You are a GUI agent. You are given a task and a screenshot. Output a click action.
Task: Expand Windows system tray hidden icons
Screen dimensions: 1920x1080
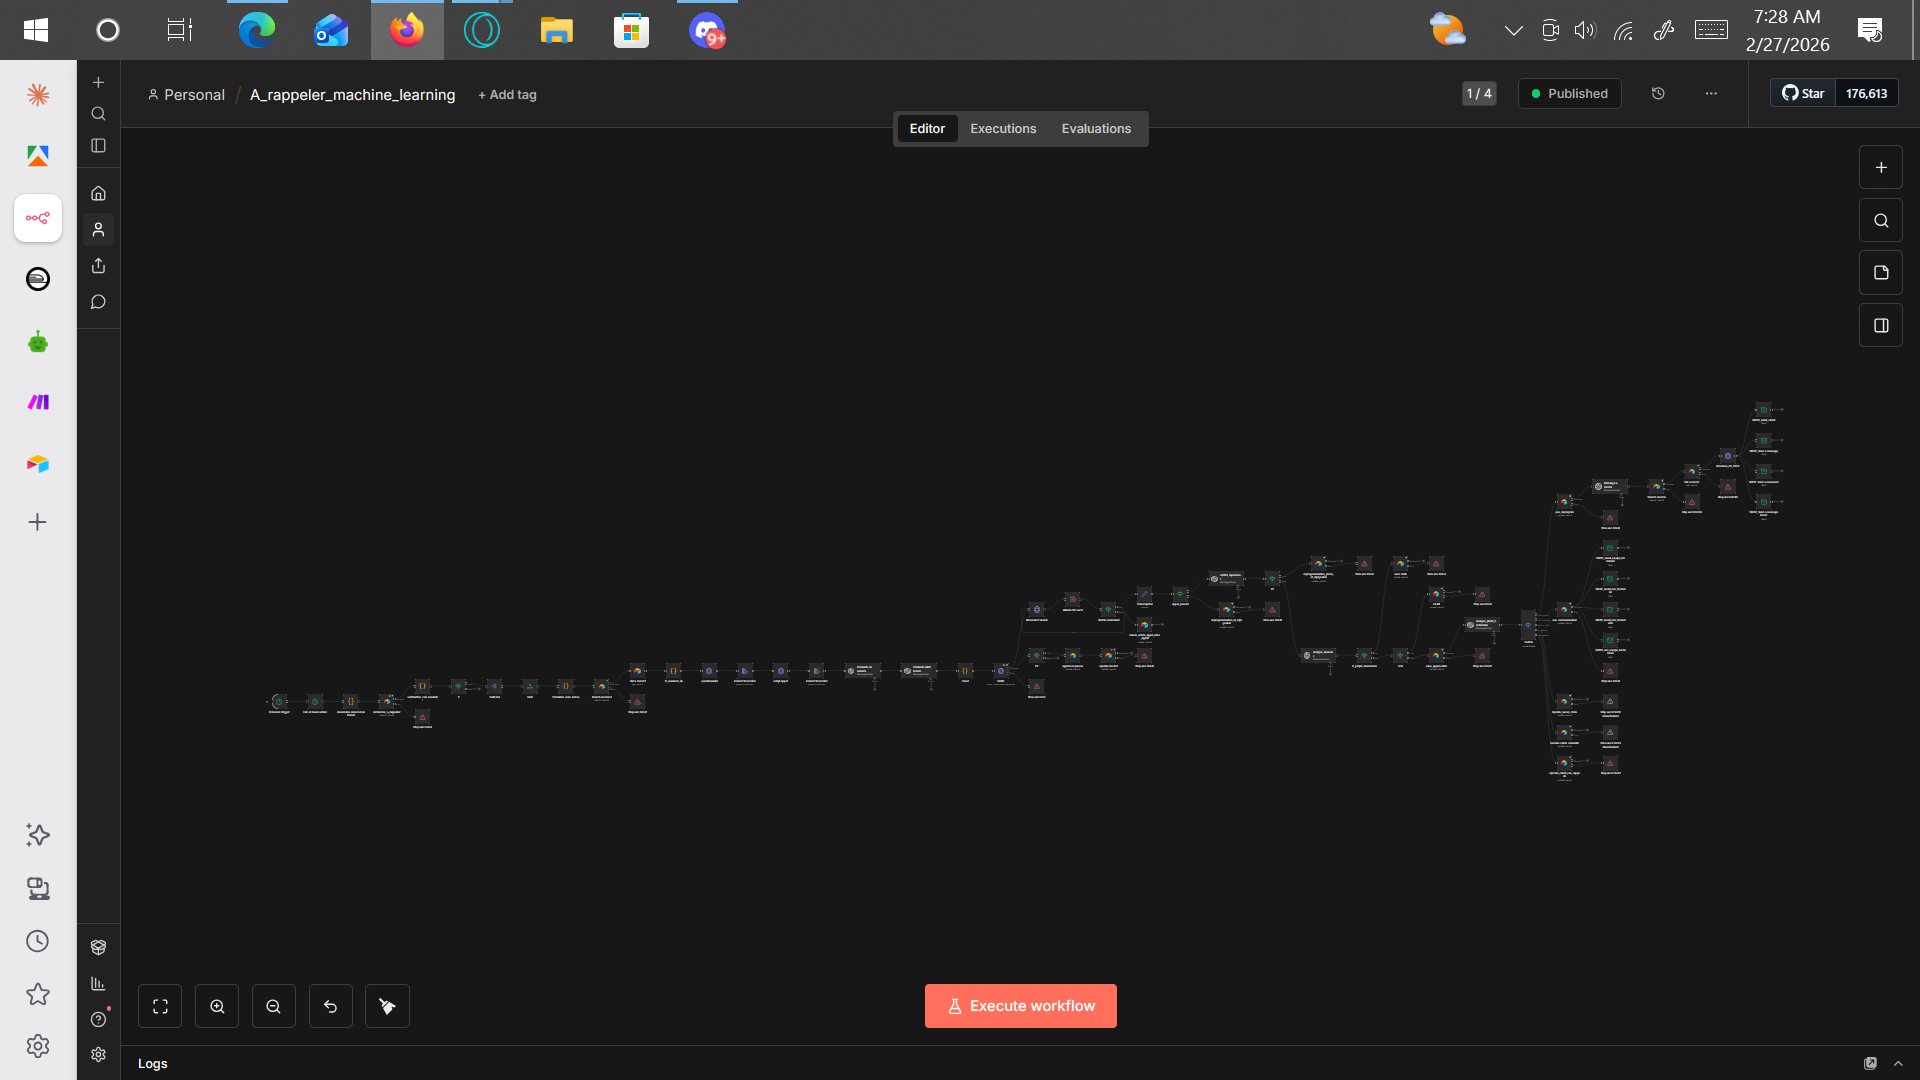click(x=1513, y=30)
